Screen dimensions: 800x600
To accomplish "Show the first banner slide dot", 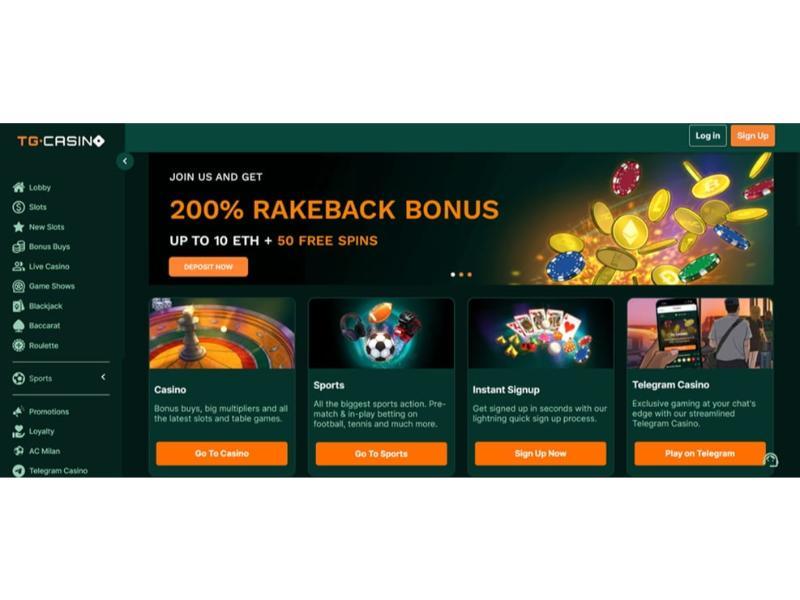I will coord(453,274).
